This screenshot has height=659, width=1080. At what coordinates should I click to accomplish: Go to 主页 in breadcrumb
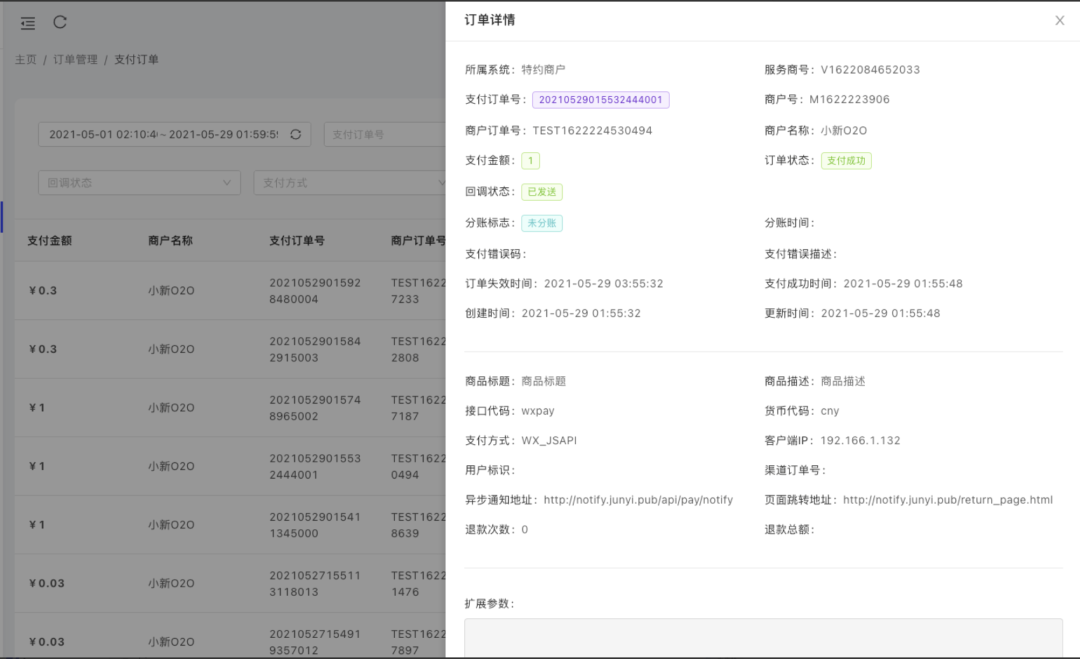pyautogui.click(x=26, y=60)
